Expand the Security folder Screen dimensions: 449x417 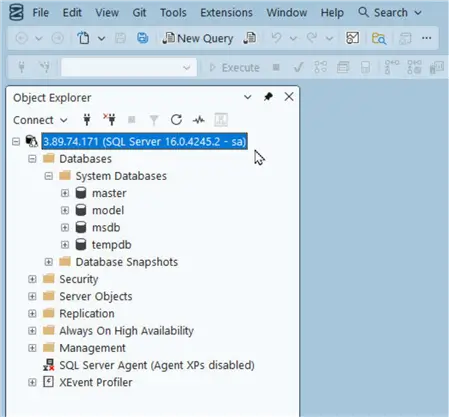click(32, 279)
